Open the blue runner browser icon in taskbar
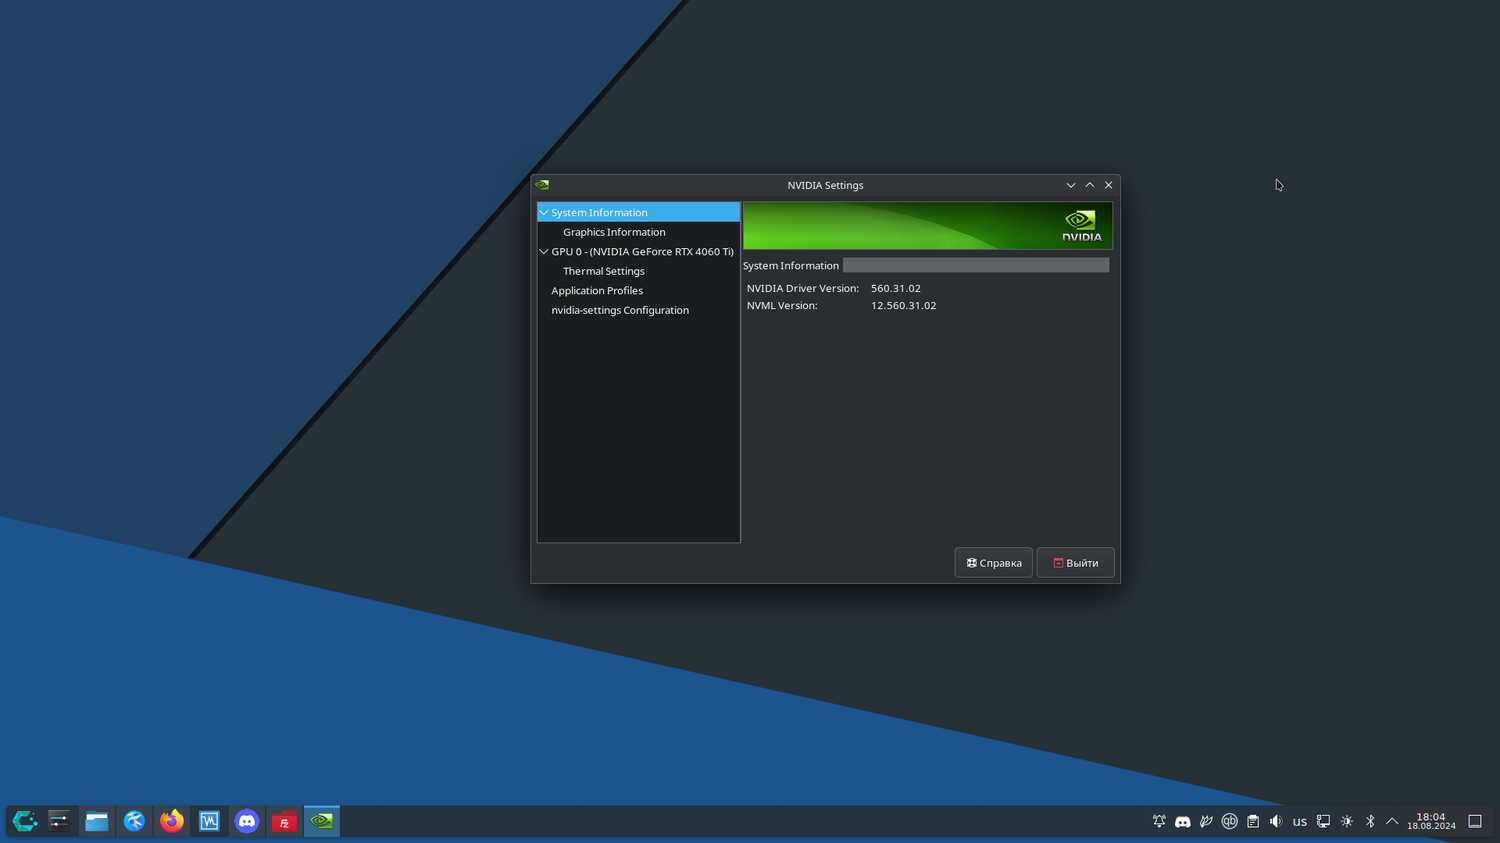Screen dimensions: 1500x843 coord(134,821)
